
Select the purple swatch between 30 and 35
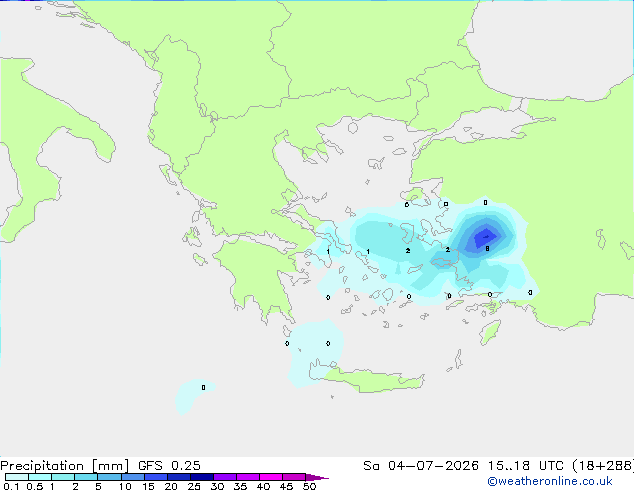(x=225, y=477)
